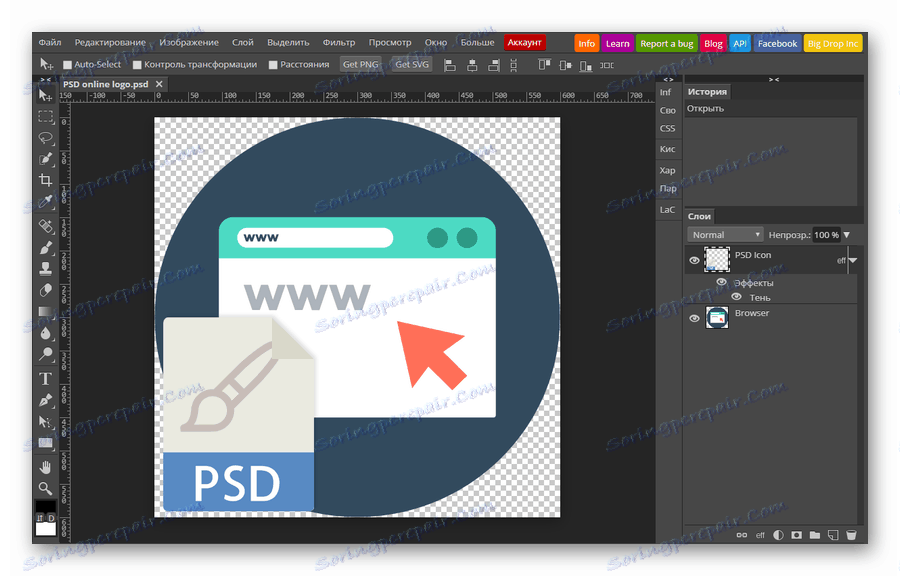This screenshot has width=900, height=576.
Task: Open the Слой menu
Action: tap(243, 42)
